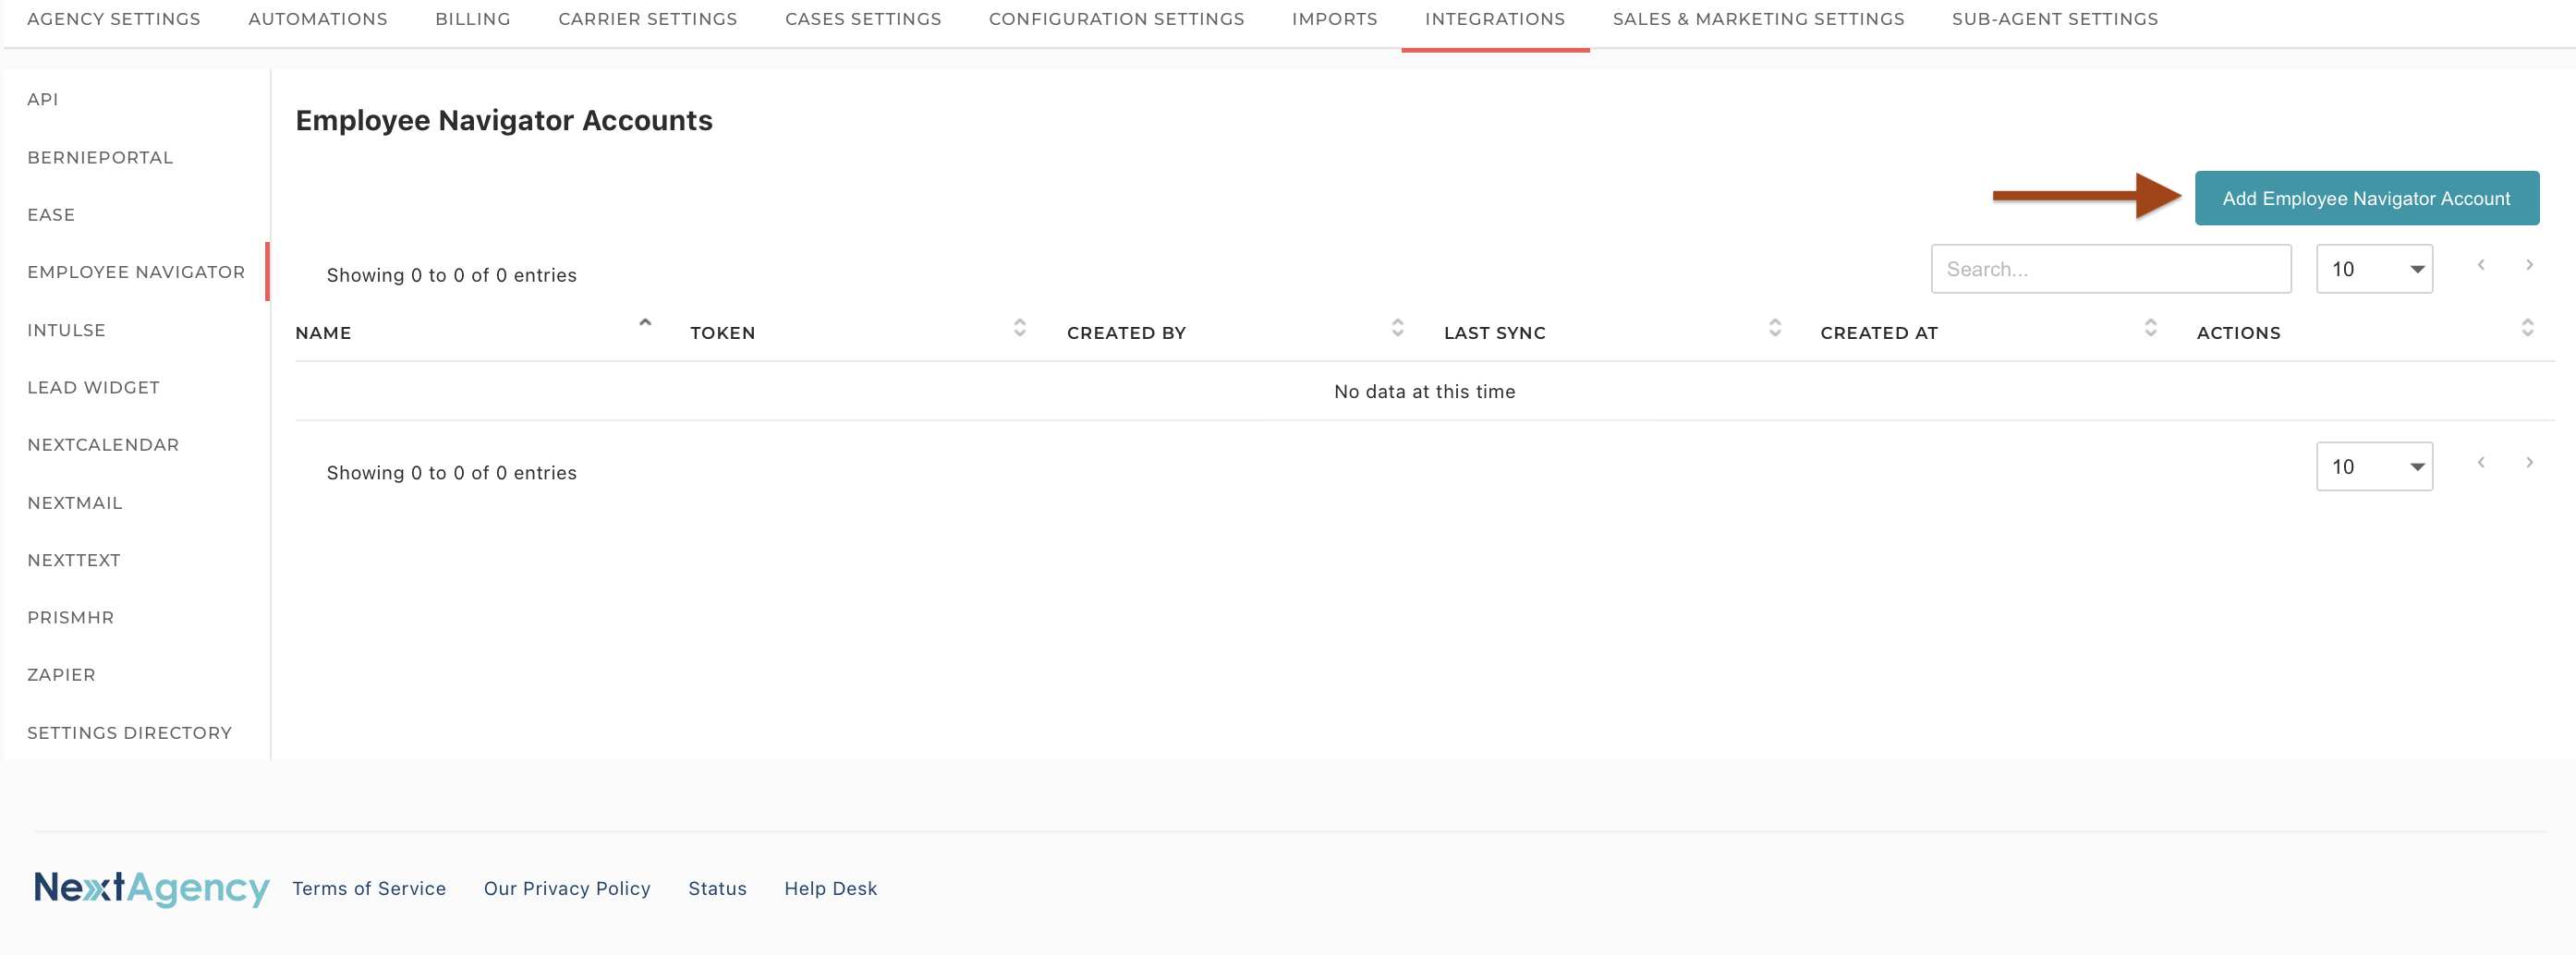Click sort icon beside Actions column

pyautogui.click(x=2527, y=327)
